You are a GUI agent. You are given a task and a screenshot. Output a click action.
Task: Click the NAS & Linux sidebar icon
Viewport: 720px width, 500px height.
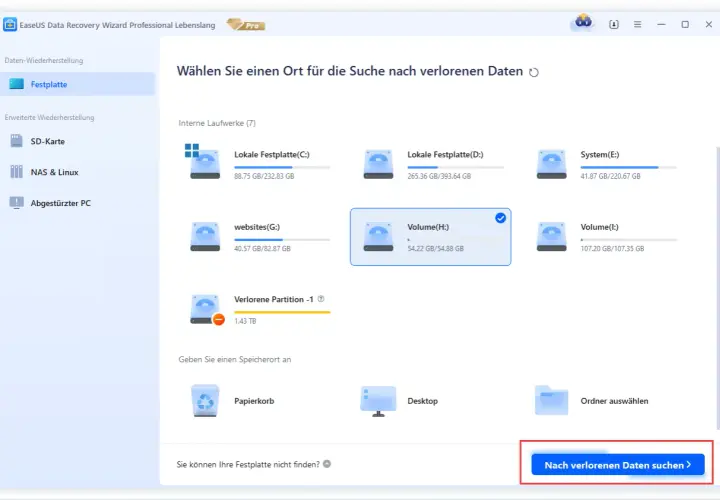(x=17, y=171)
